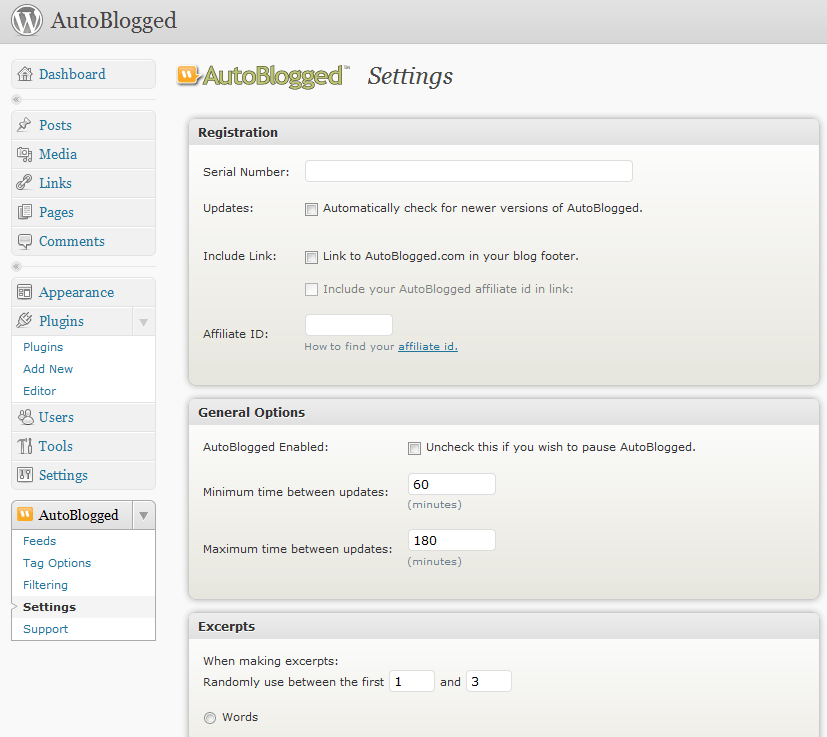
Task: Toggle the AutoBlogged Enabled checkbox
Action: [x=415, y=448]
